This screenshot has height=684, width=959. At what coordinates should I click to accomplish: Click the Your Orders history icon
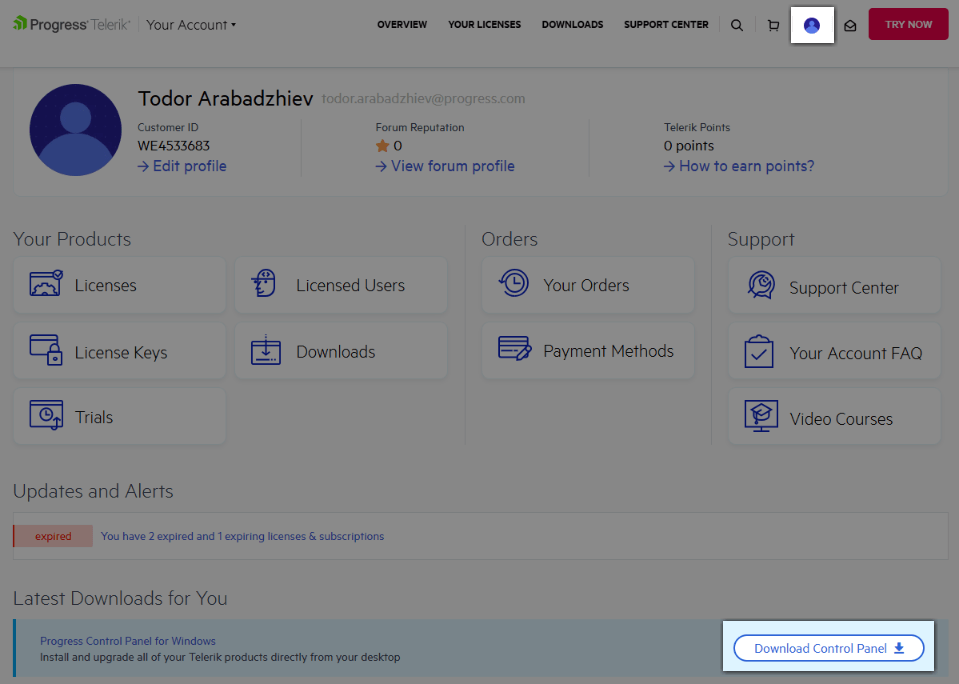[x=513, y=284]
